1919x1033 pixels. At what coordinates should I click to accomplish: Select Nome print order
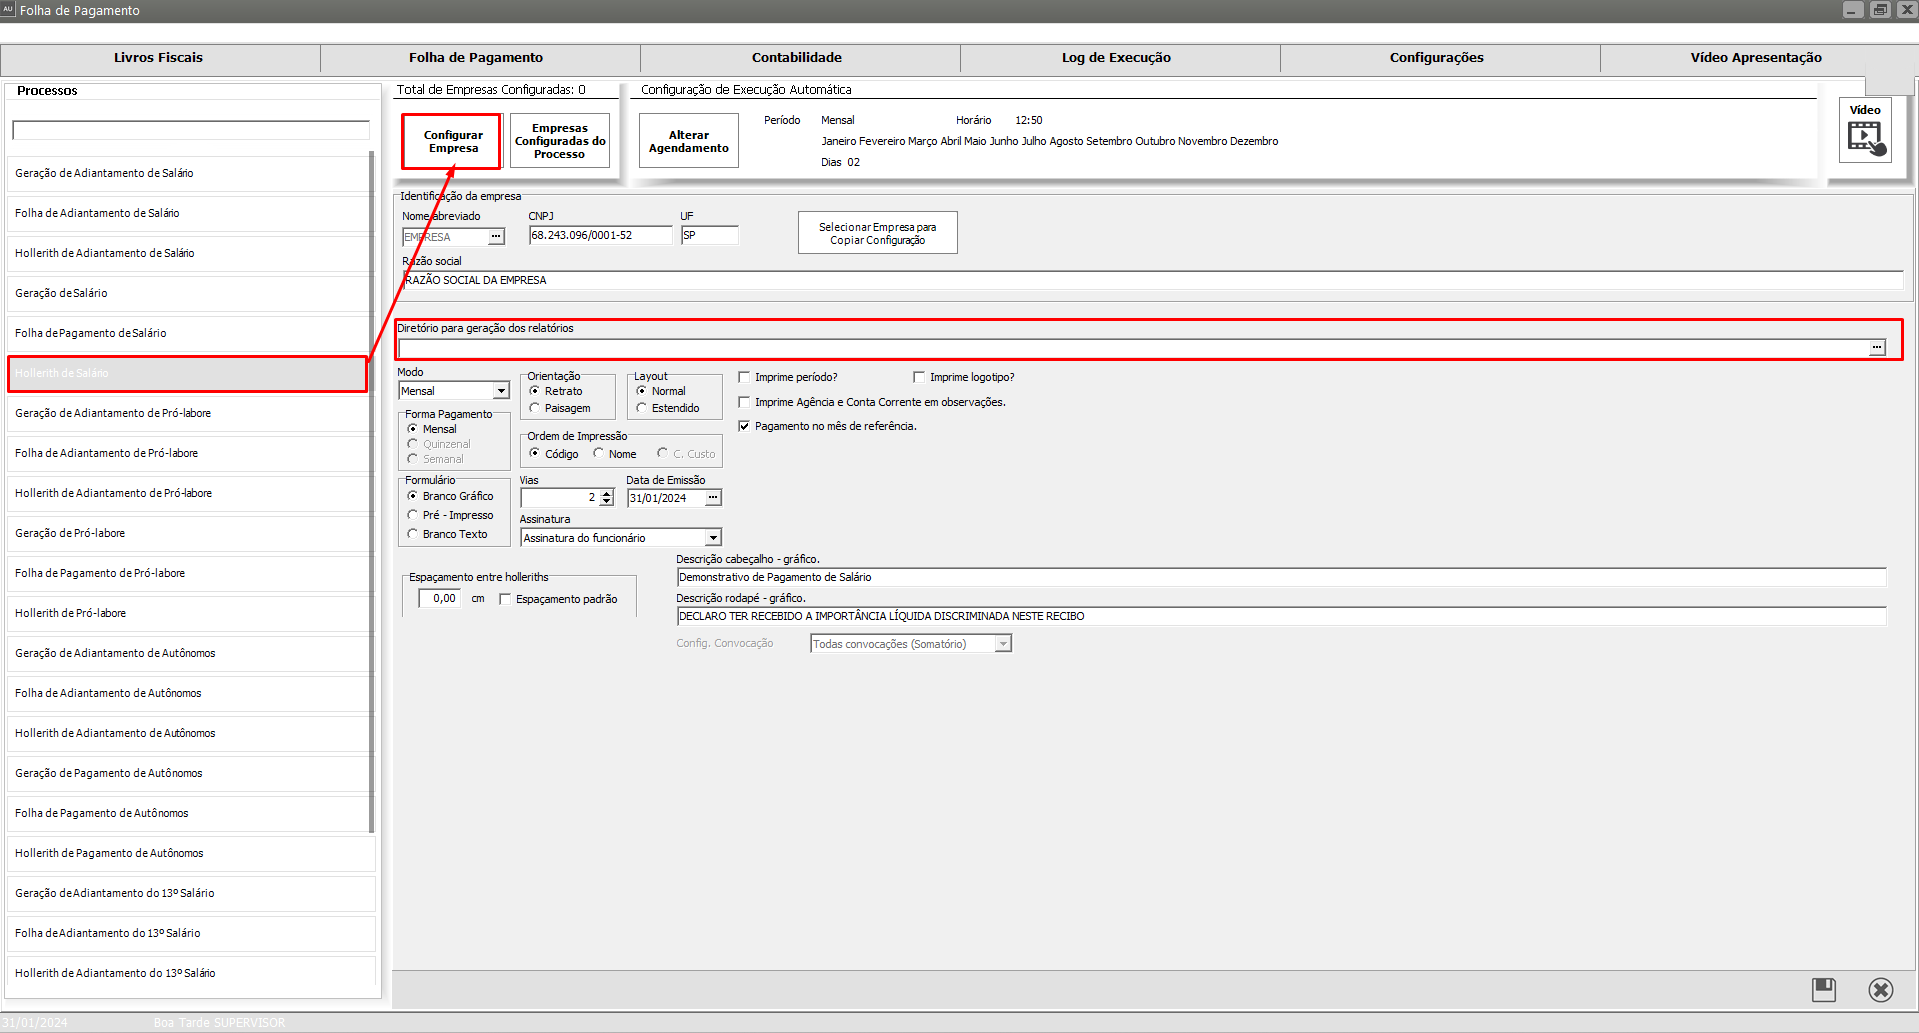[x=599, y=454]
